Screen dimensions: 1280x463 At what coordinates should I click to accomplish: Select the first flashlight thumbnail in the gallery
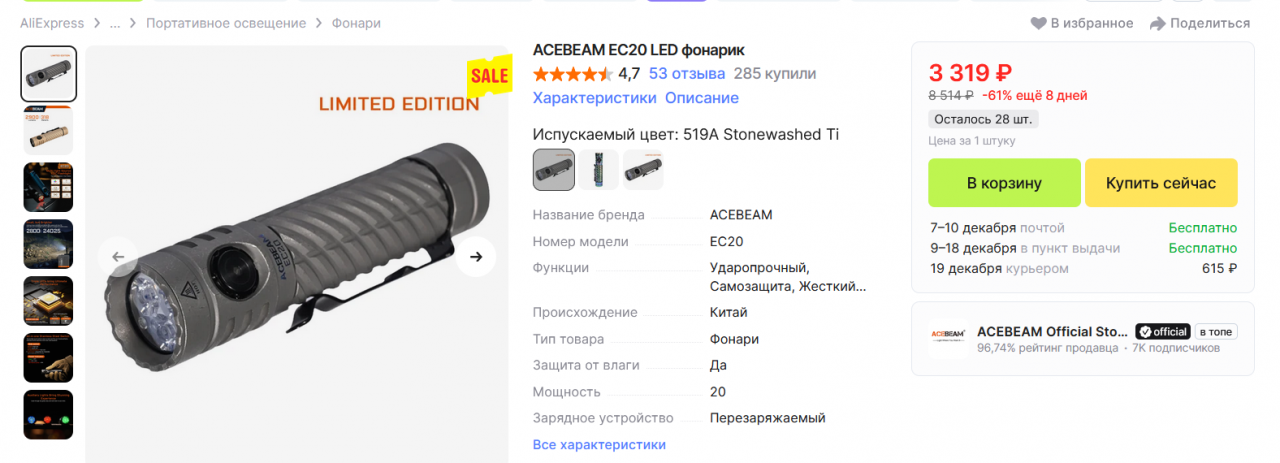[x=49, y=74]
